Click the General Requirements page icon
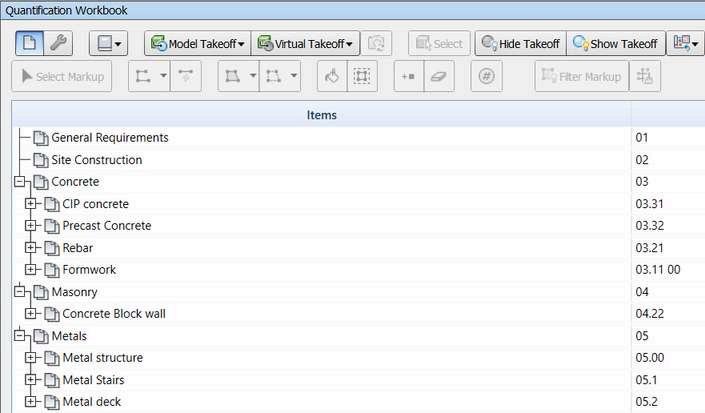Viewport: 705px width, 413px height. click(x=41, y=138)
